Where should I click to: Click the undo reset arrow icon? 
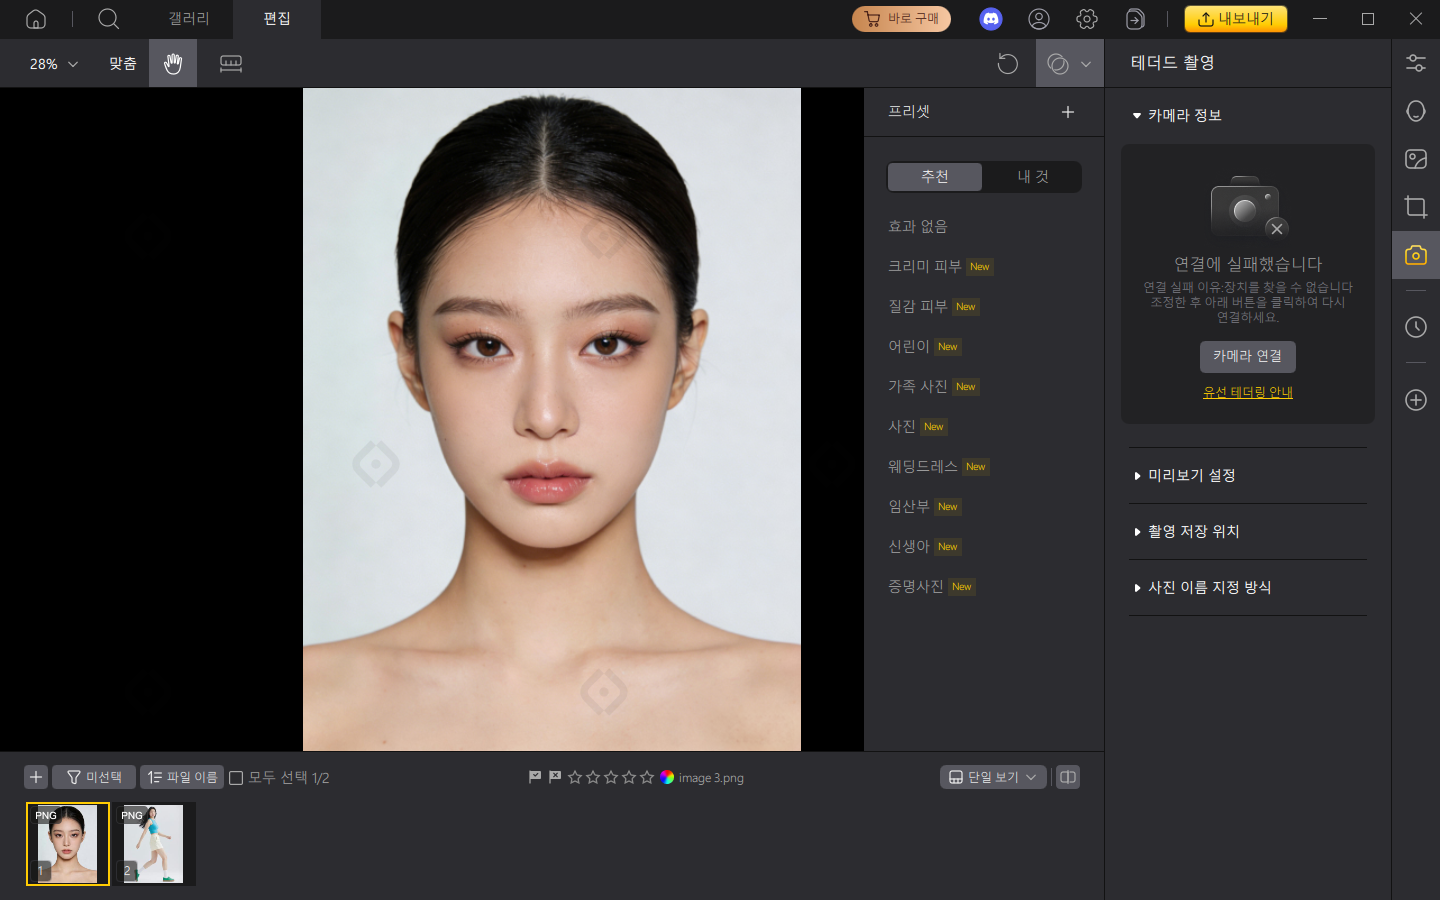1007,64
